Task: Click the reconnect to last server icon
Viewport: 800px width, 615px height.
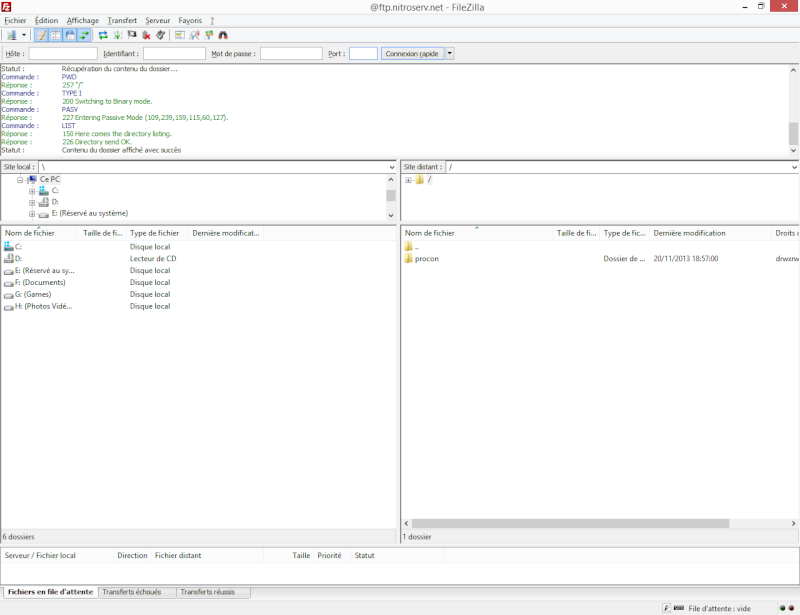Action: pos(160,35)
